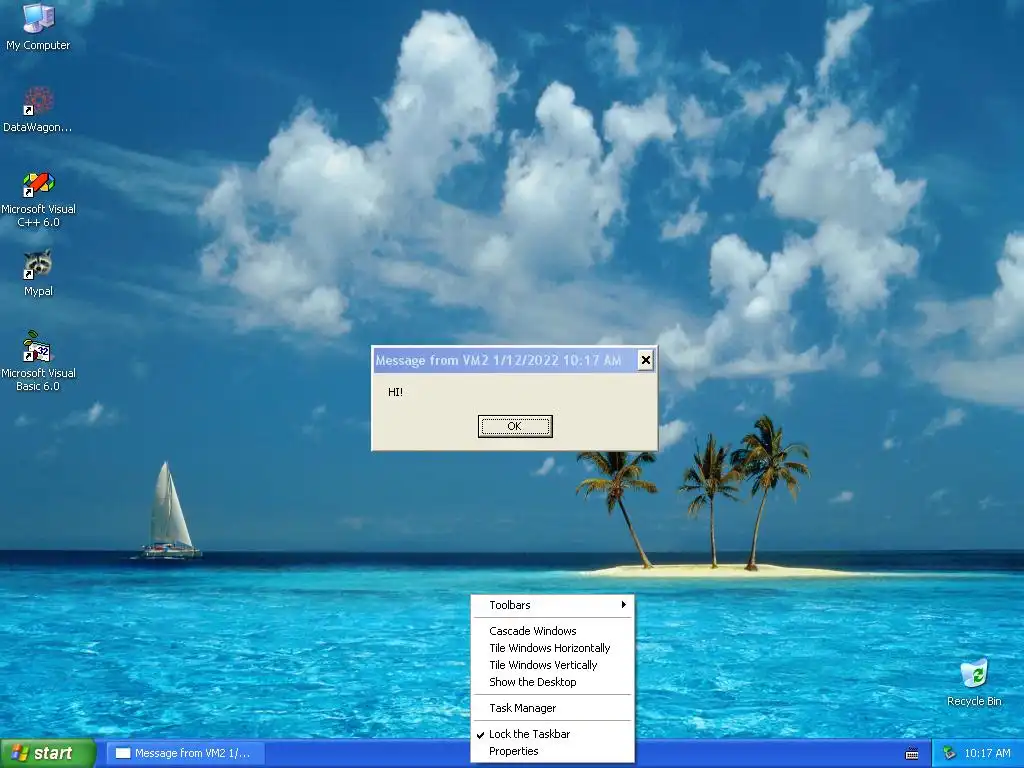Click the network tray icon beside clock

coord(949,754)
